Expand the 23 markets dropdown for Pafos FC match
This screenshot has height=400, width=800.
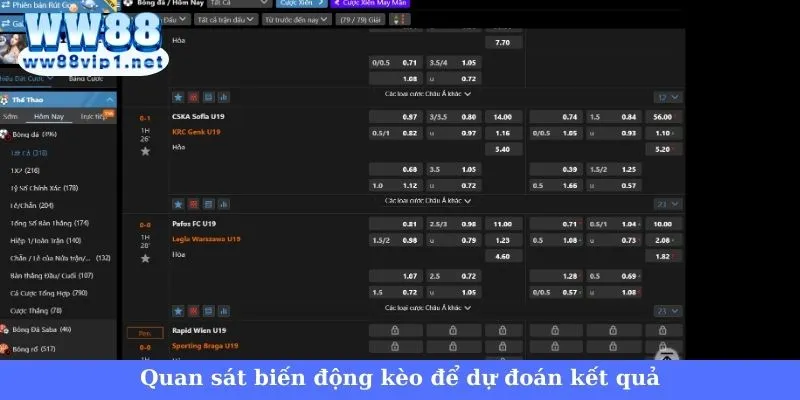(668, 311)
